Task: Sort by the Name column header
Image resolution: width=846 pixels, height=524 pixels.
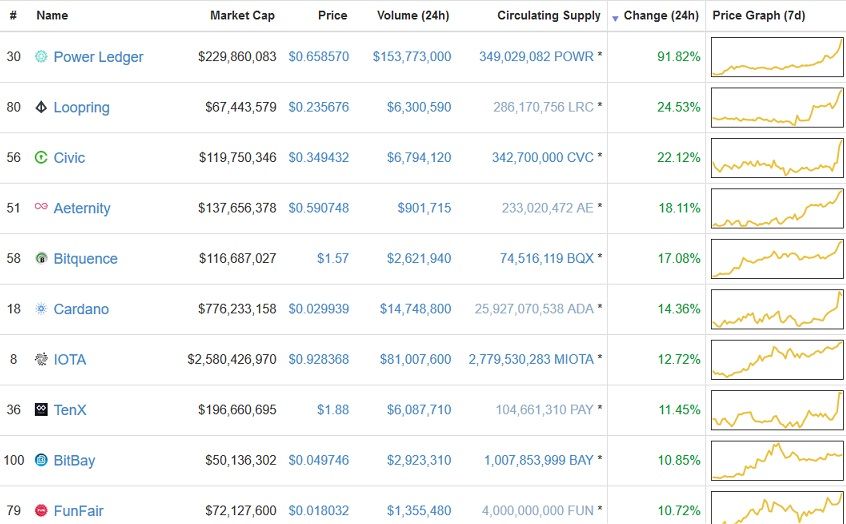Action: (x=52, y=16)
